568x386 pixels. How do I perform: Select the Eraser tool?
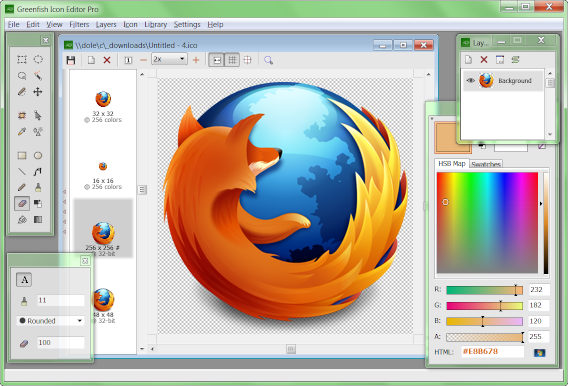coord(22,204)
